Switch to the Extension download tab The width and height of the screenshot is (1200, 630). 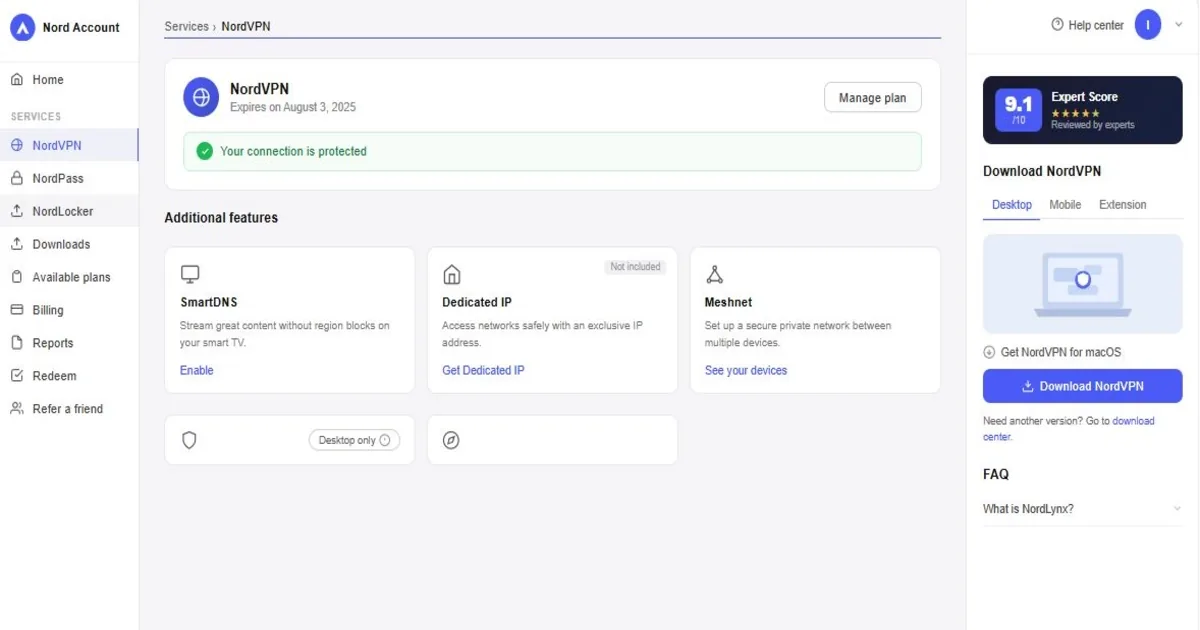click(x=1123, y=205)
